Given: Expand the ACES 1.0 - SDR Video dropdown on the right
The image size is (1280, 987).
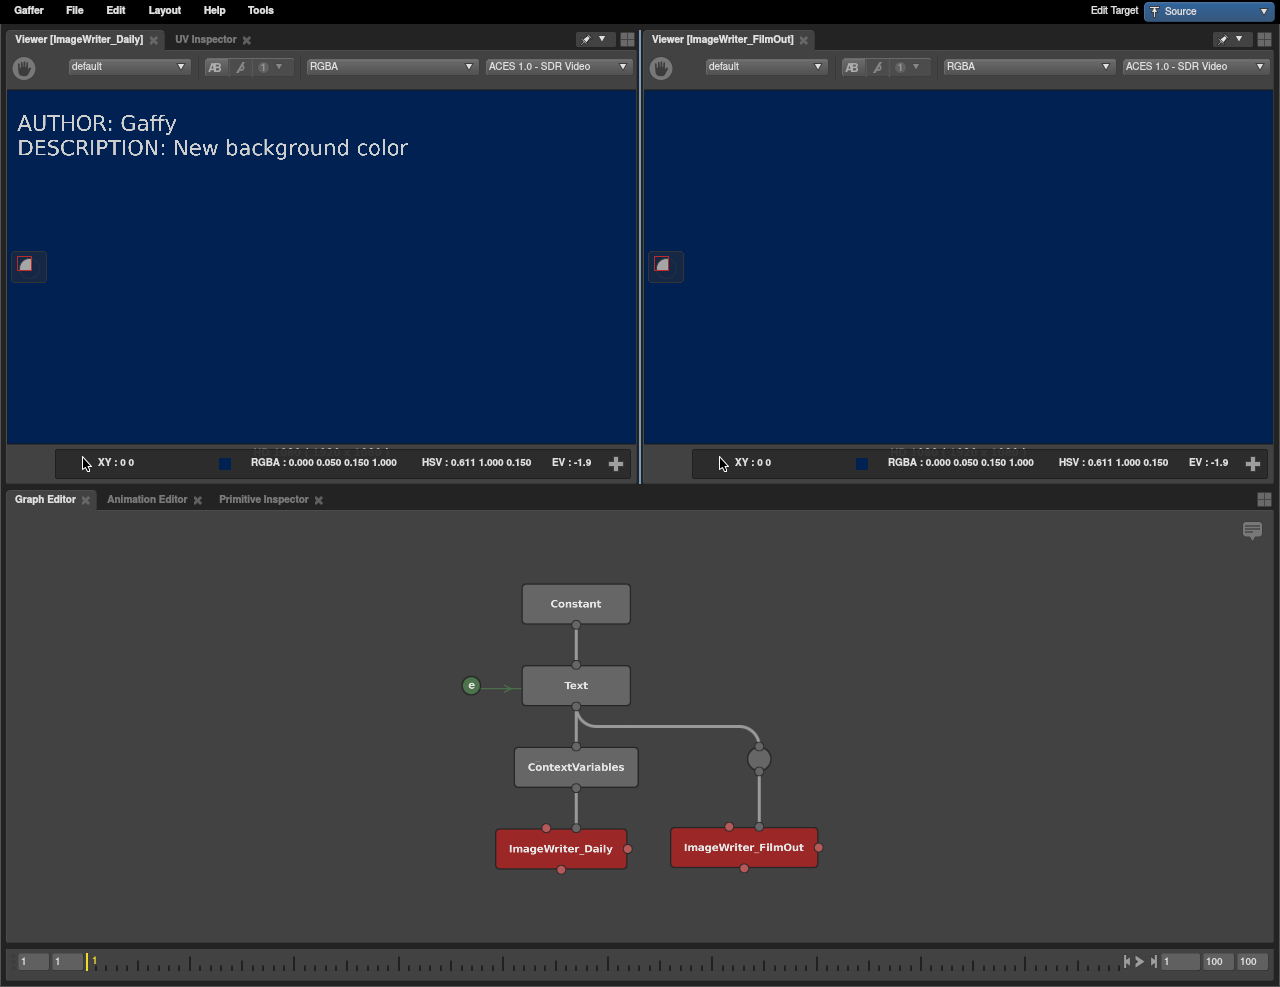Looking at the screenshot, I should click(x=1195, y=67).
